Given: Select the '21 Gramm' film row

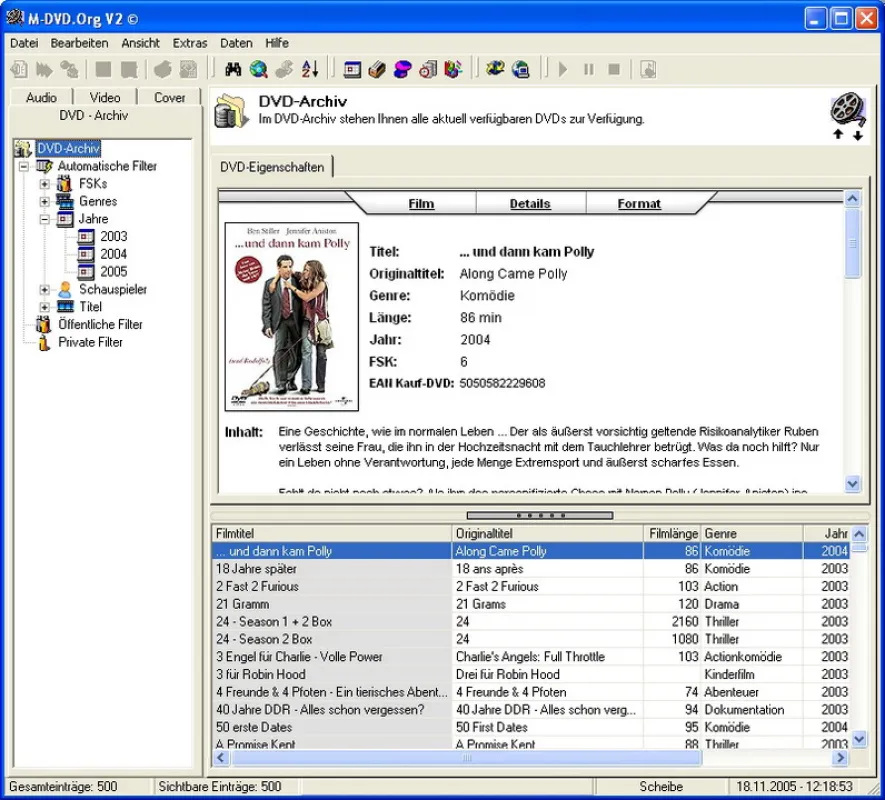Looking at the screenshot, I should coord(531,604).
